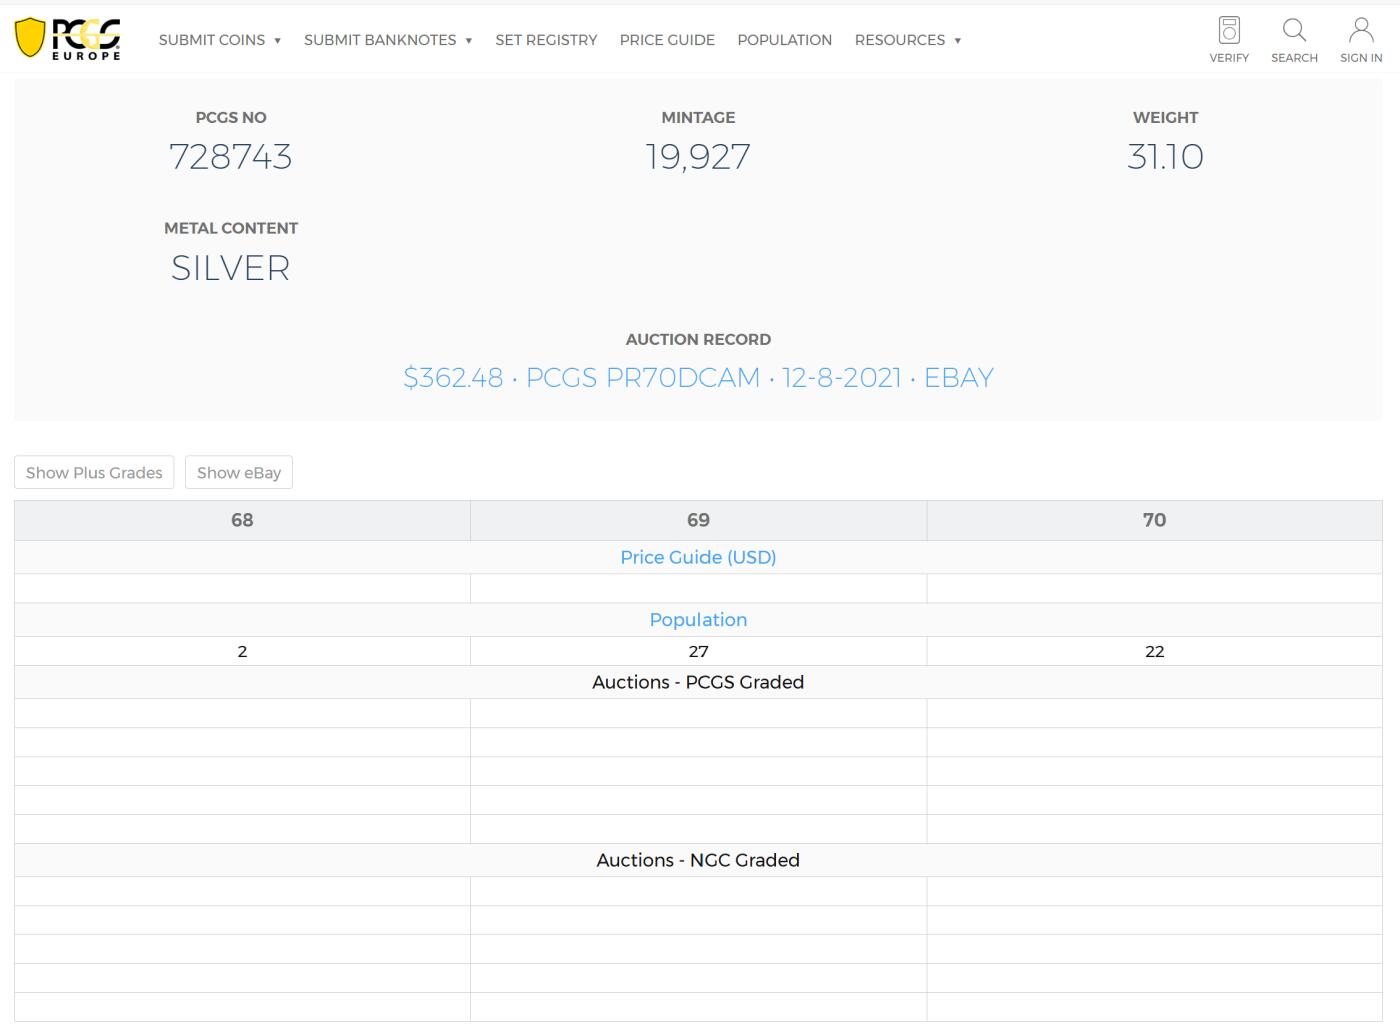Click the population count 22 cell
Image resolution: width=1400 pixels, height=1031 pixels.
click(1154, 652)
